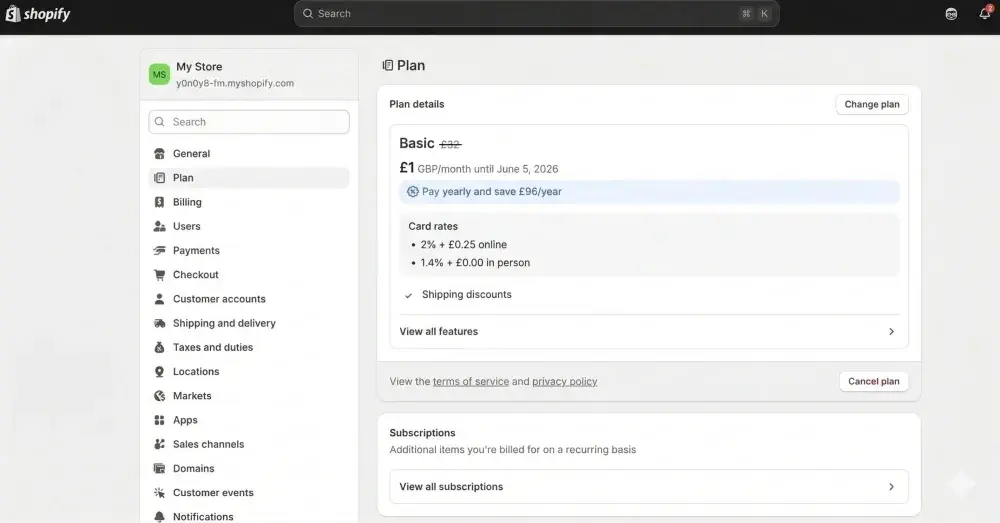Click the Plan page heading icon
The height and width of the screenshot is (523, 1000).
click(387, 65)
